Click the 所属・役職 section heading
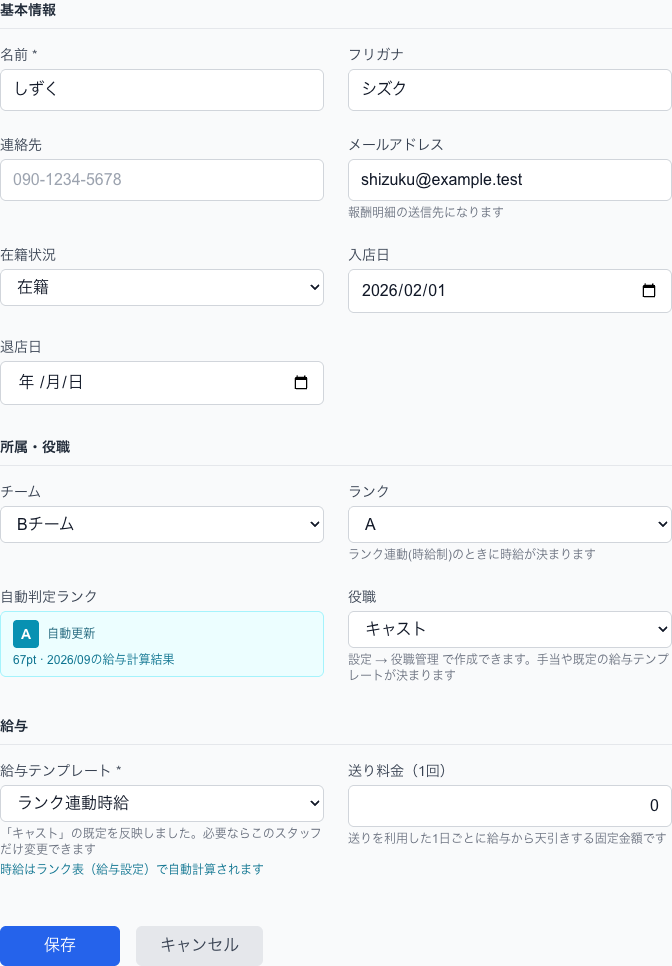672x966 pixels. click(35, 447)
